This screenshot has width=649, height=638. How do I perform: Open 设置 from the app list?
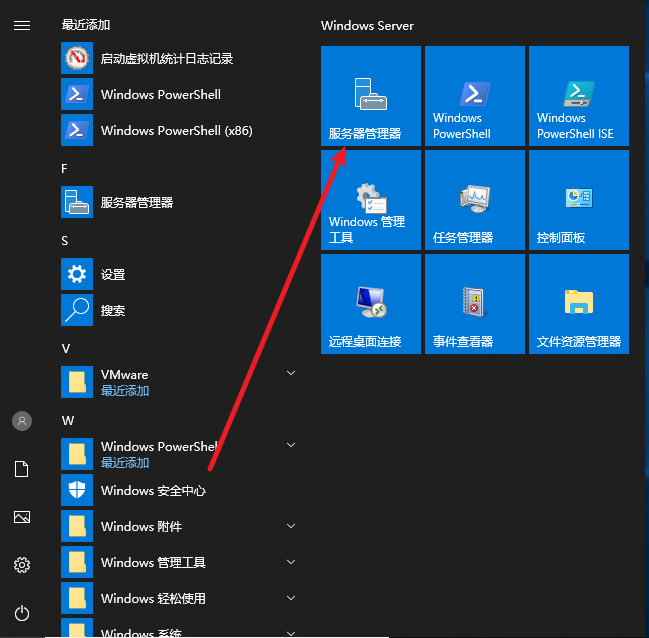(112, 274)
